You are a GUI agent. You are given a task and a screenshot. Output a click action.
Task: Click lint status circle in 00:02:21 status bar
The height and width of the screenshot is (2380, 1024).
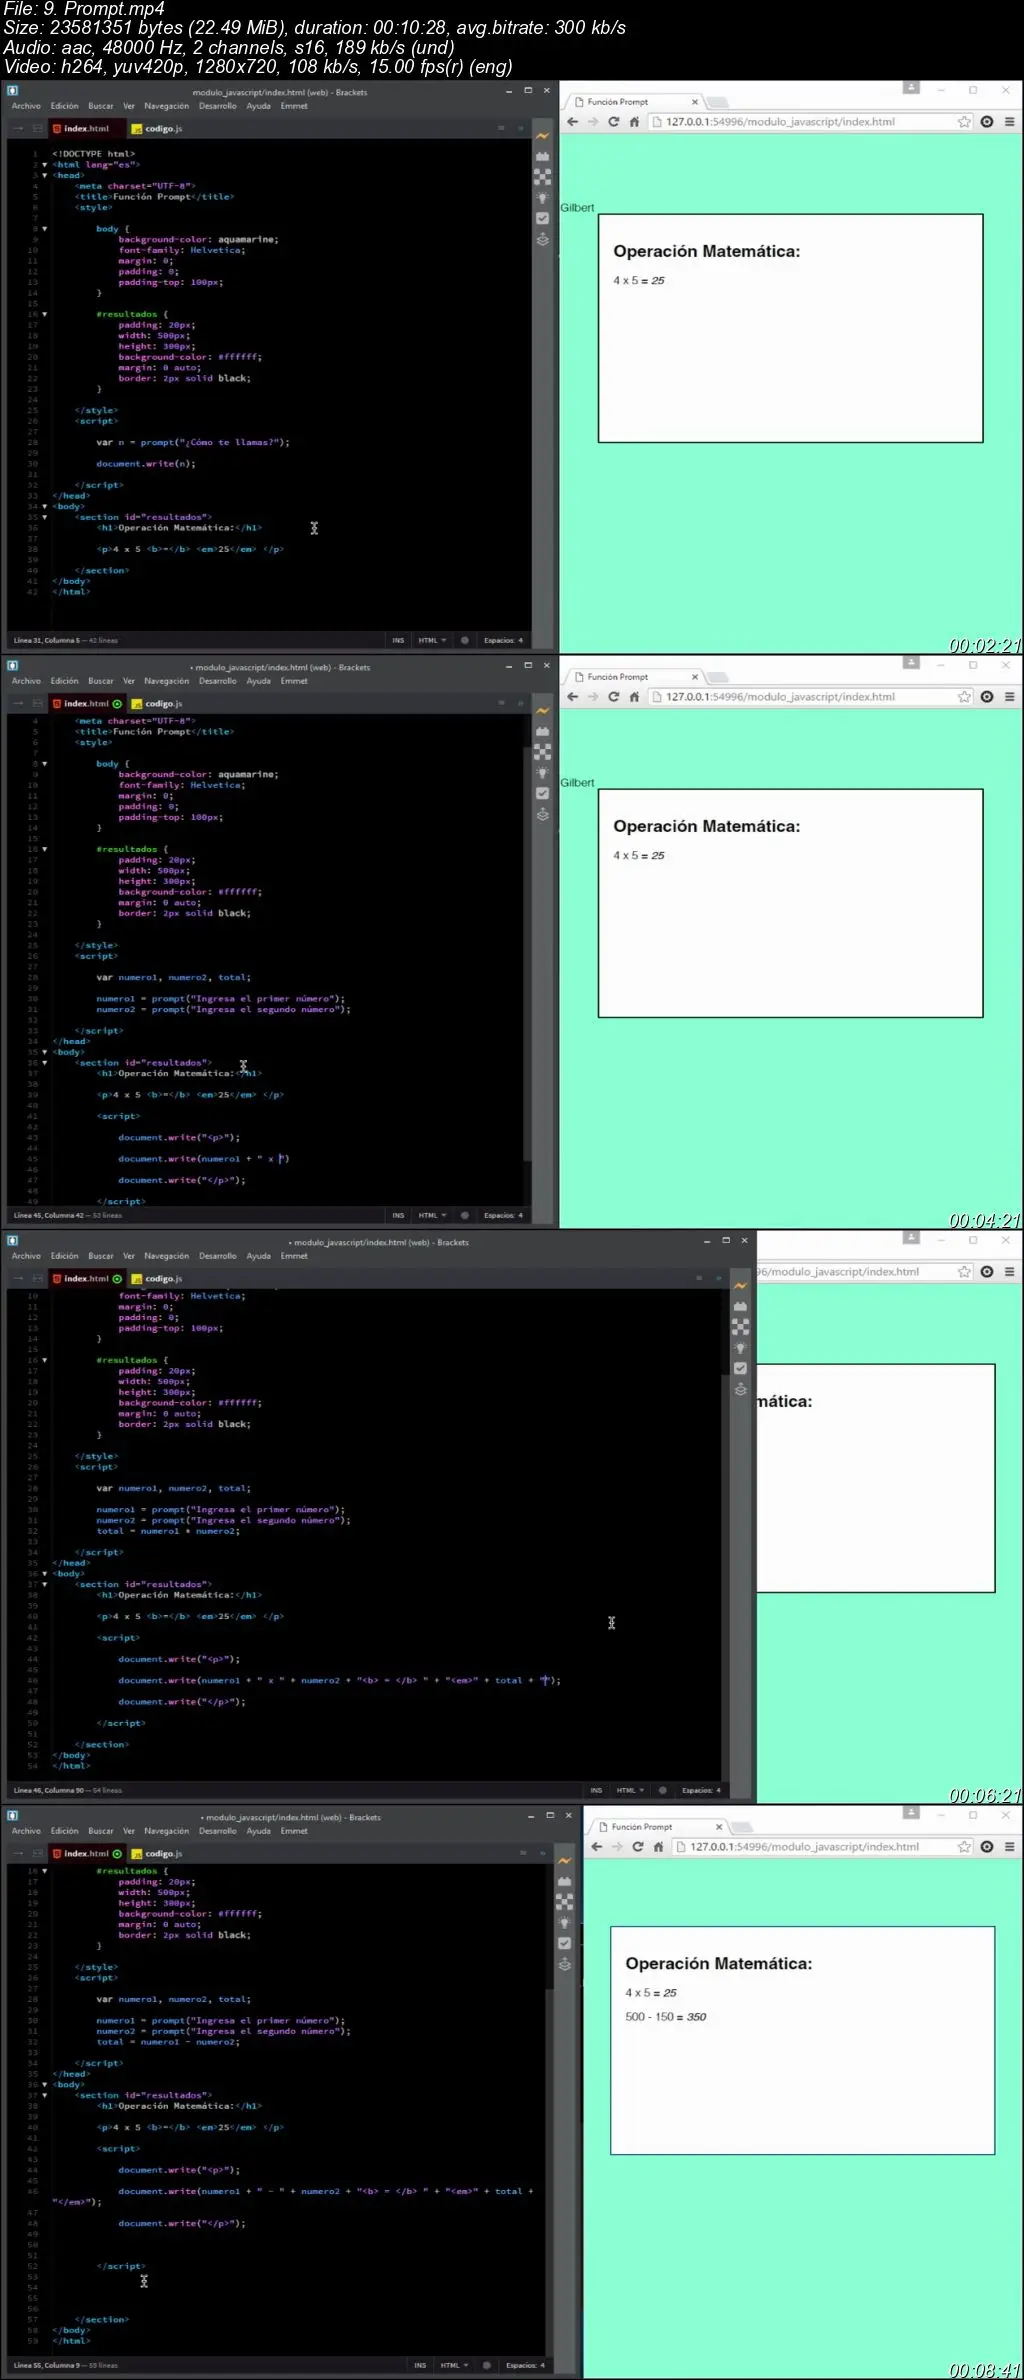pyautogui.click(x=464, y=640)
